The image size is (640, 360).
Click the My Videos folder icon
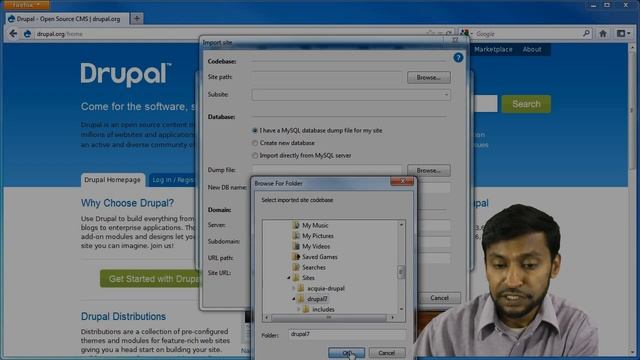[x=296, y=246]
